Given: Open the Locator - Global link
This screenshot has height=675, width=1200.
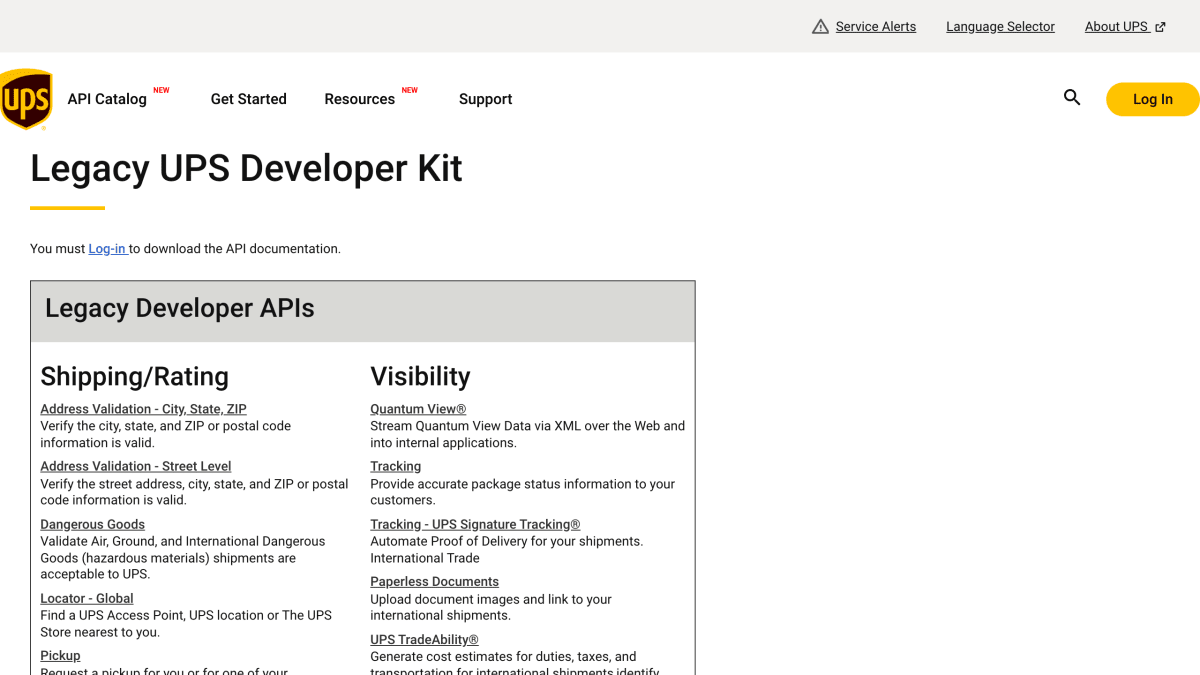Looking at the screenshot, I should [x=87, y=598].
